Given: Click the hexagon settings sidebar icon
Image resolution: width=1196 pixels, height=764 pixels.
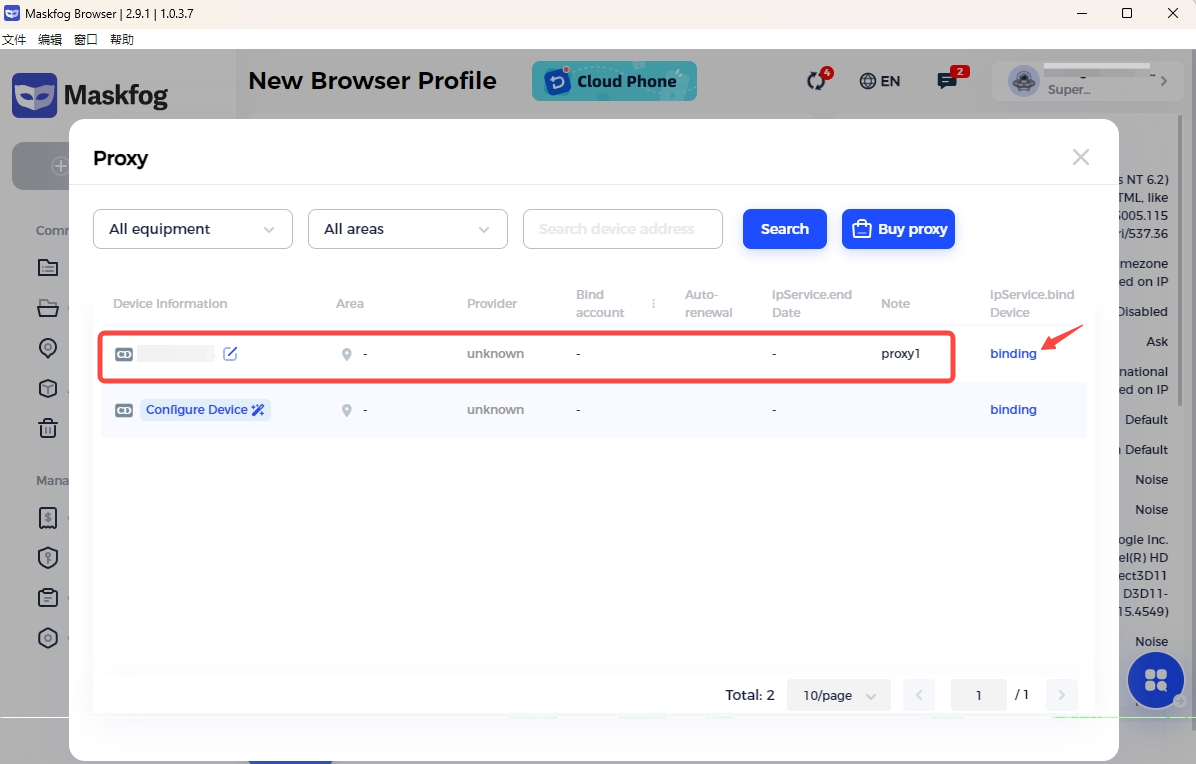Looking at the screenshot, I should coord(48,637).
